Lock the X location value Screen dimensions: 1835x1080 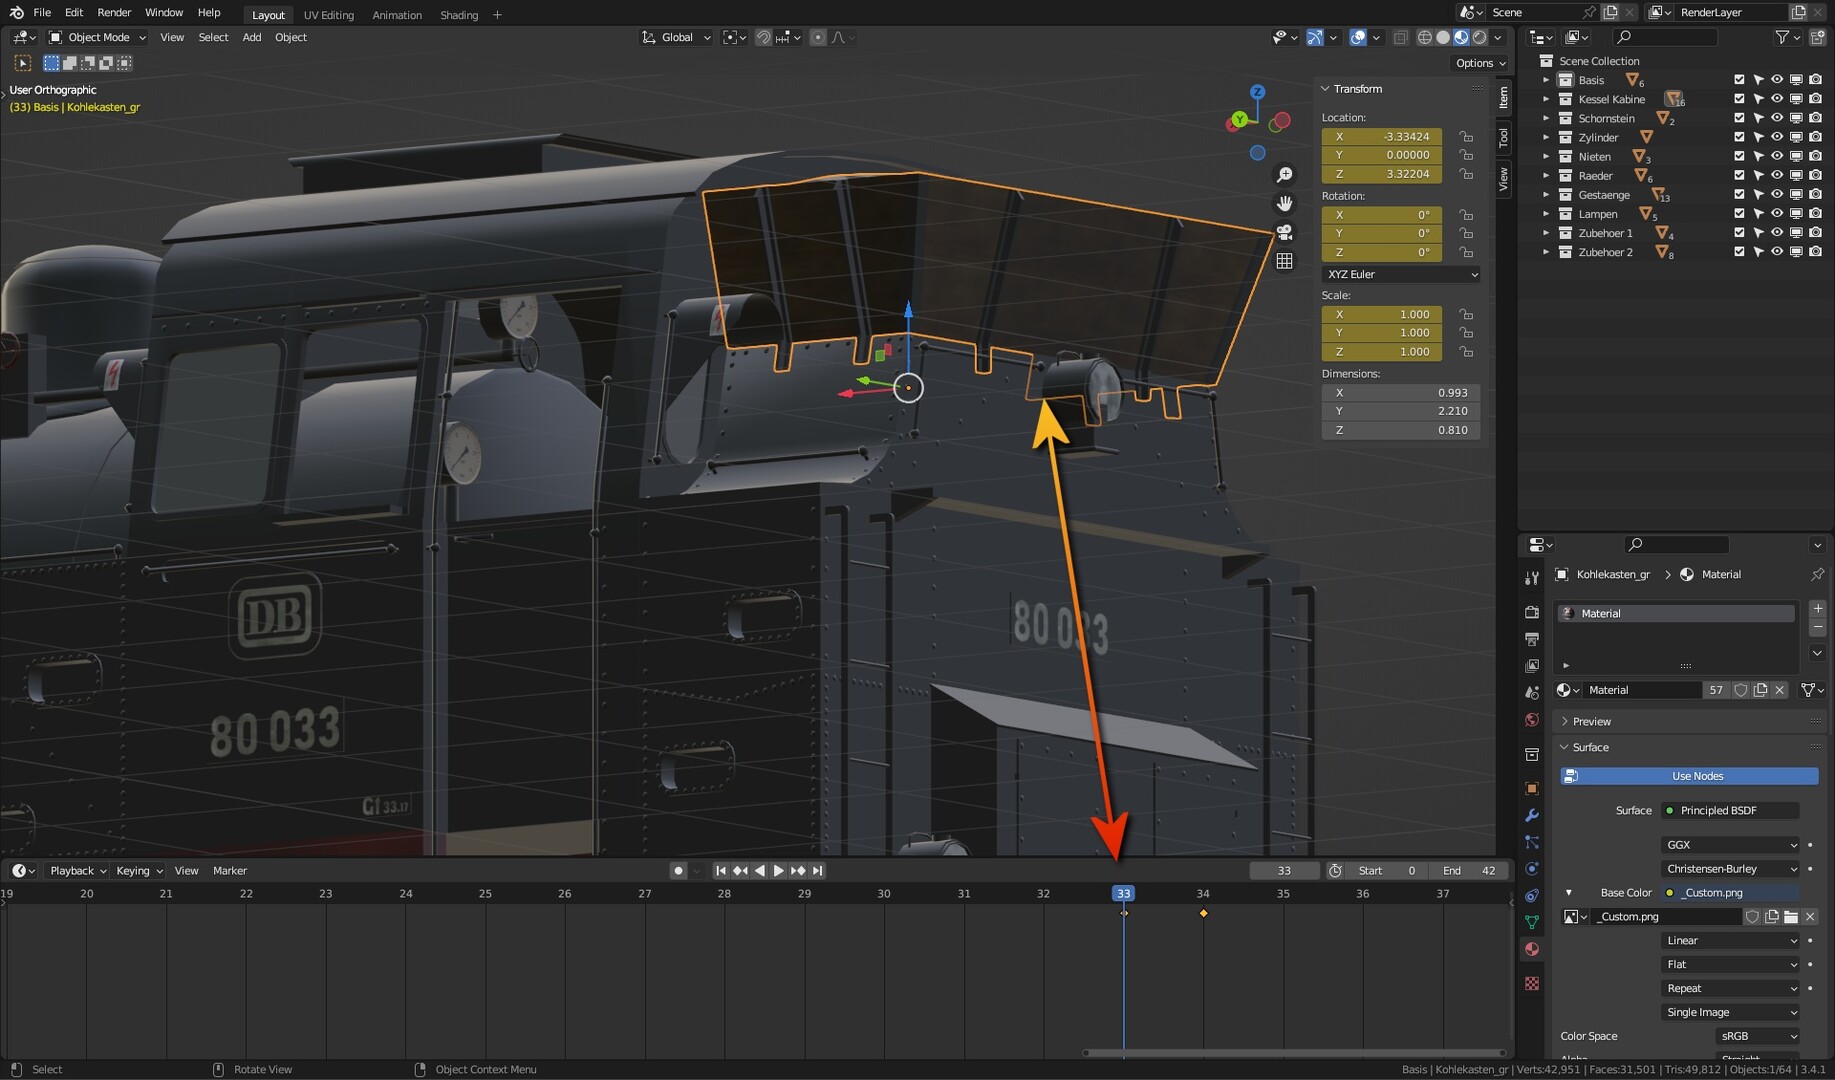point(1466,137)
